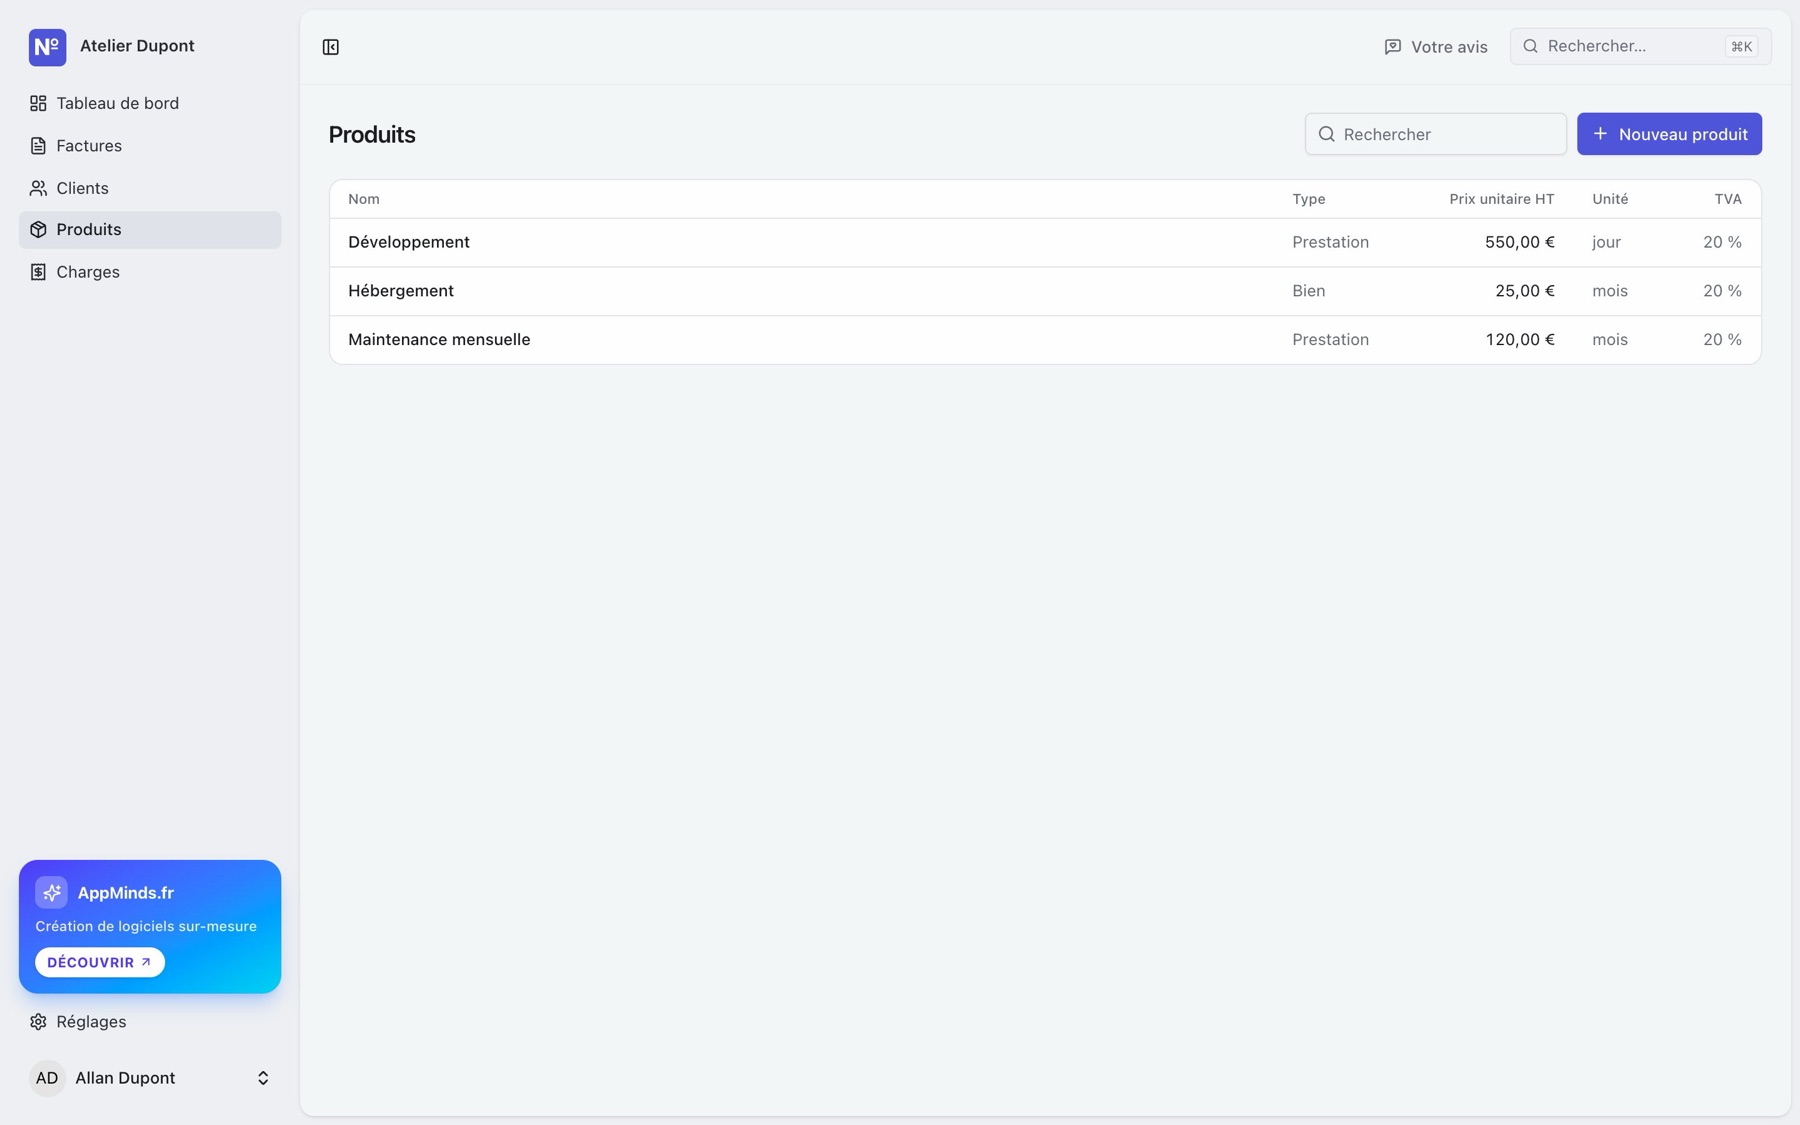
Task: Click the AD avatar circle
Action: [x=47, y=1078]
